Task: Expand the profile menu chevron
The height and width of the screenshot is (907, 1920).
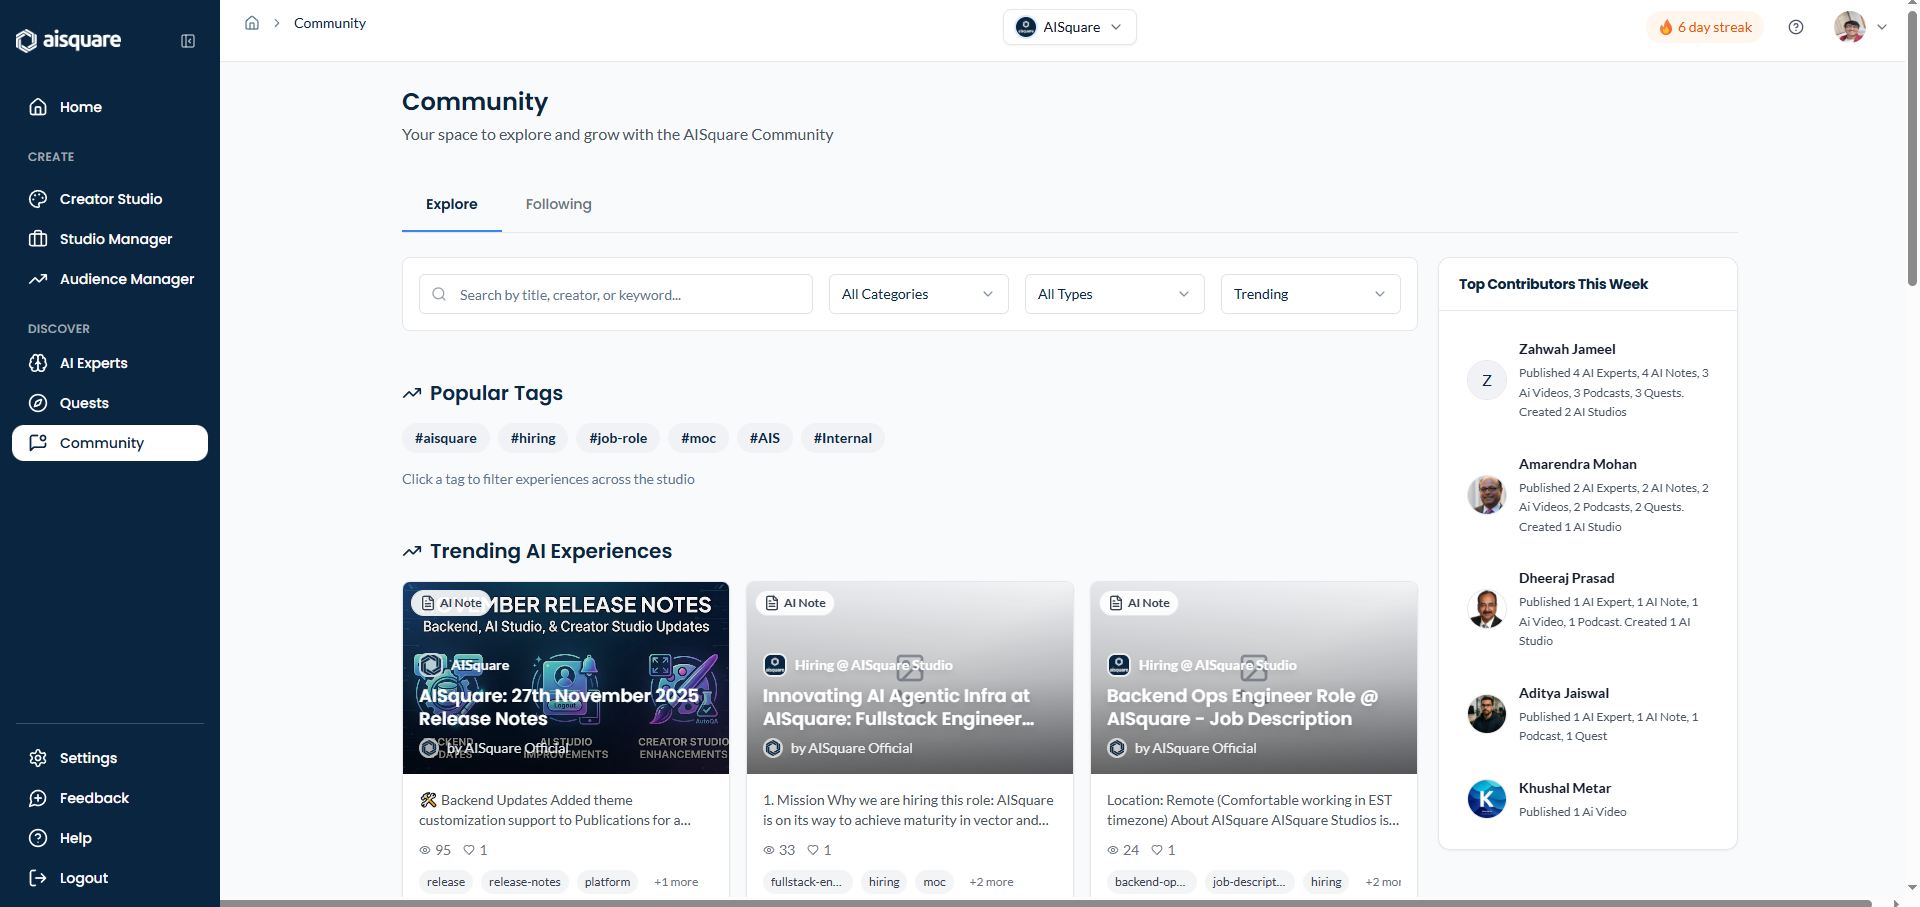Action: pos(1882,27)
